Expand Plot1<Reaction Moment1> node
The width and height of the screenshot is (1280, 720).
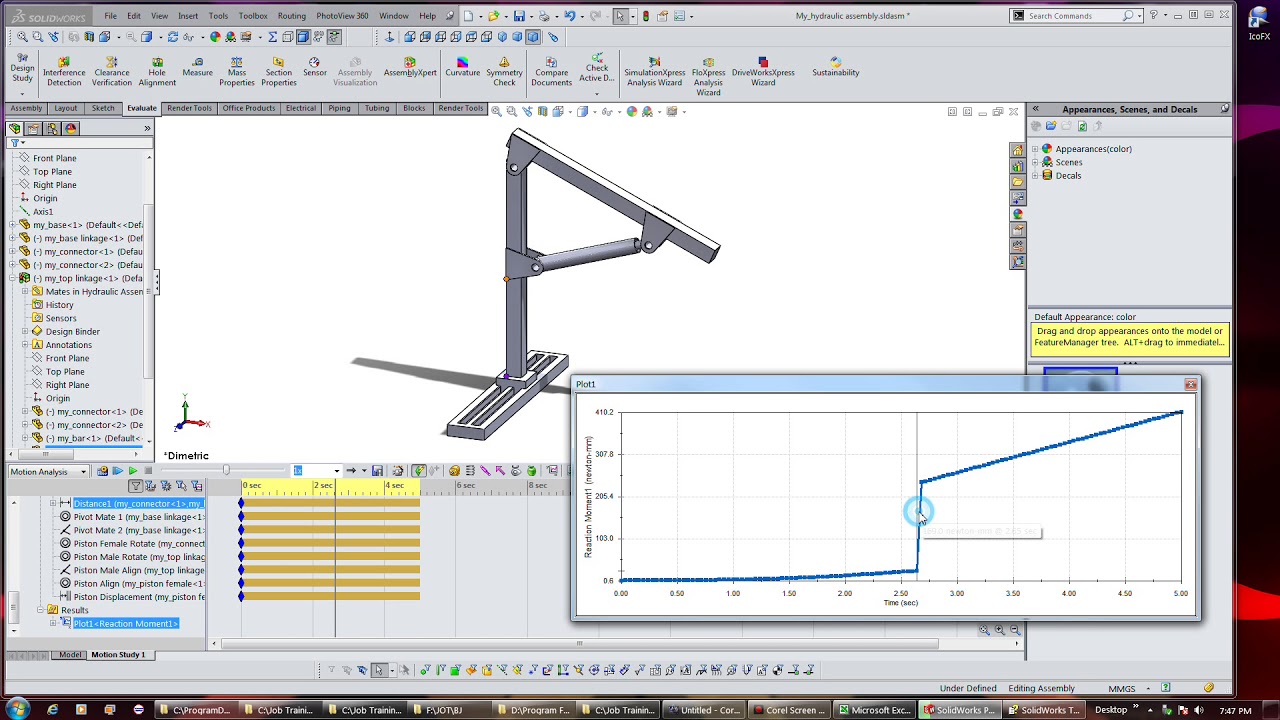(x=53, y=623)
